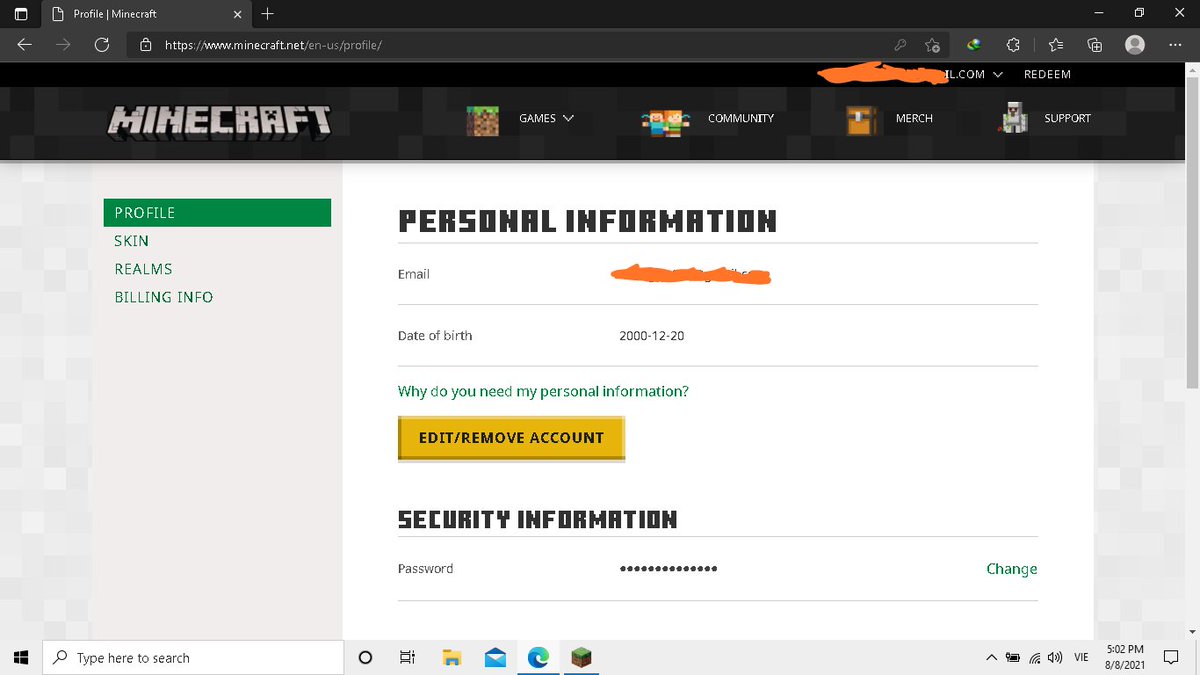Open the Merch menu item
The height and width of the screenshot is (675, 1200).
(x=914, y=118)
